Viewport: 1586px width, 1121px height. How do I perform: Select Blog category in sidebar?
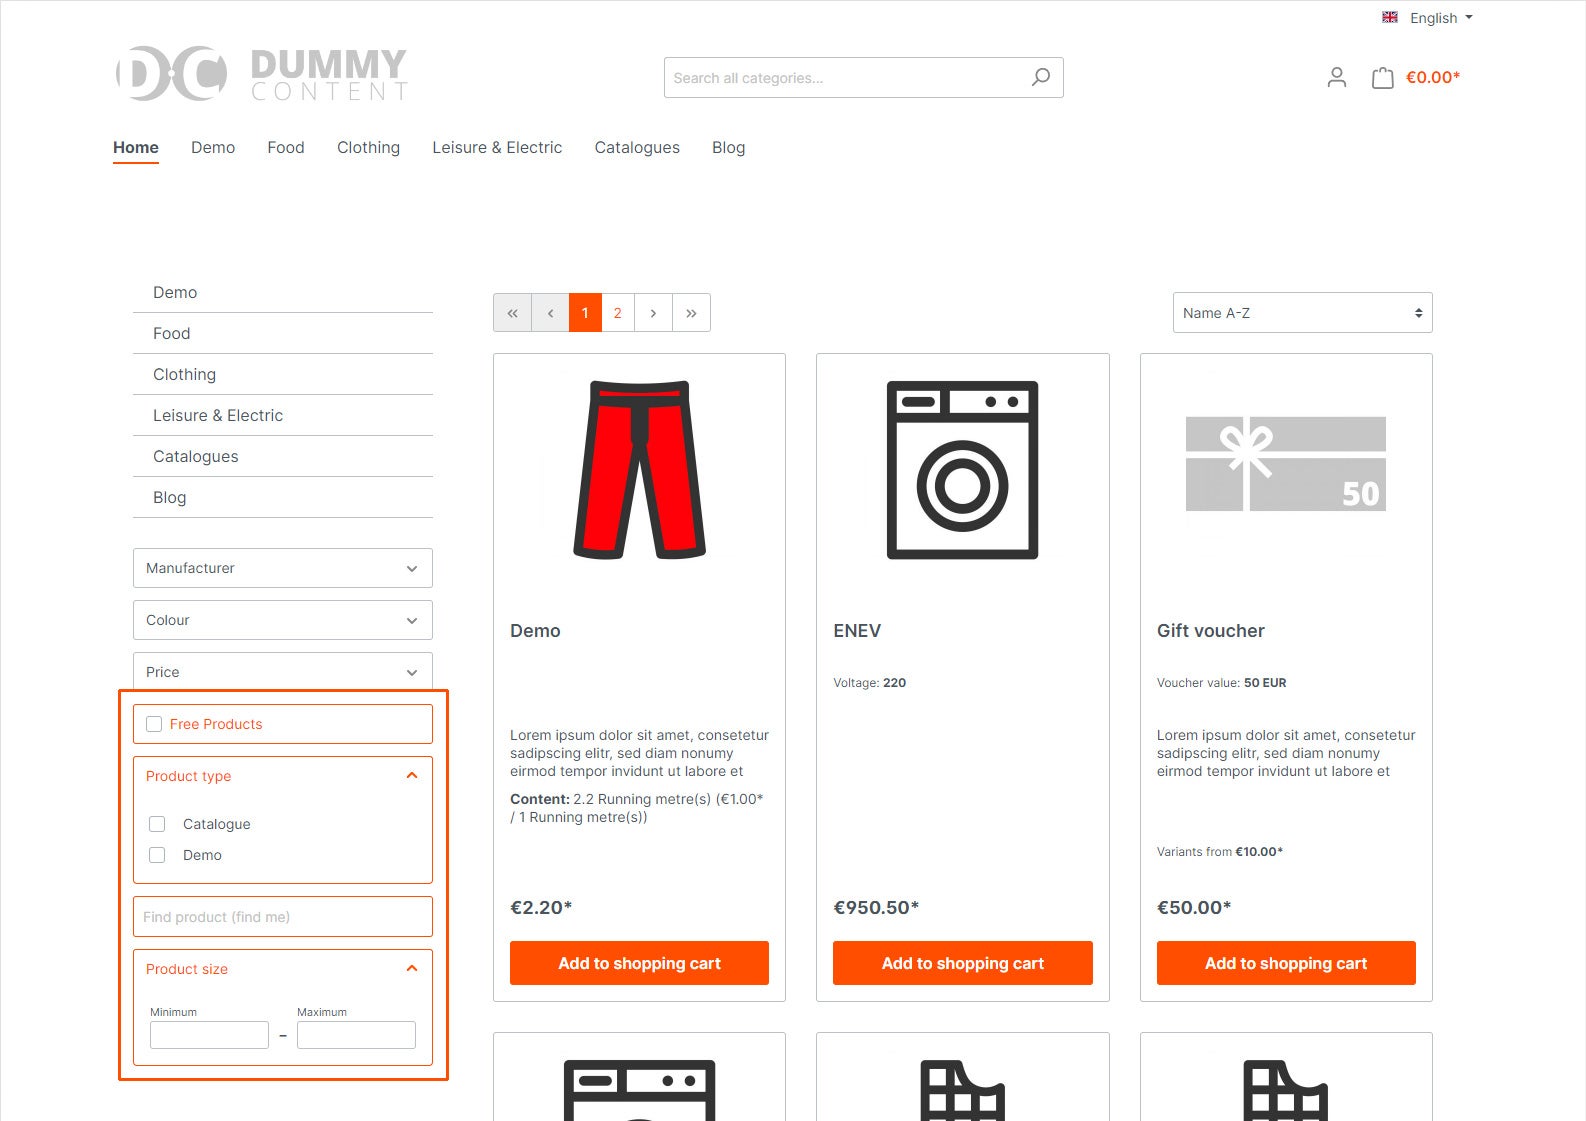[283, 497]
